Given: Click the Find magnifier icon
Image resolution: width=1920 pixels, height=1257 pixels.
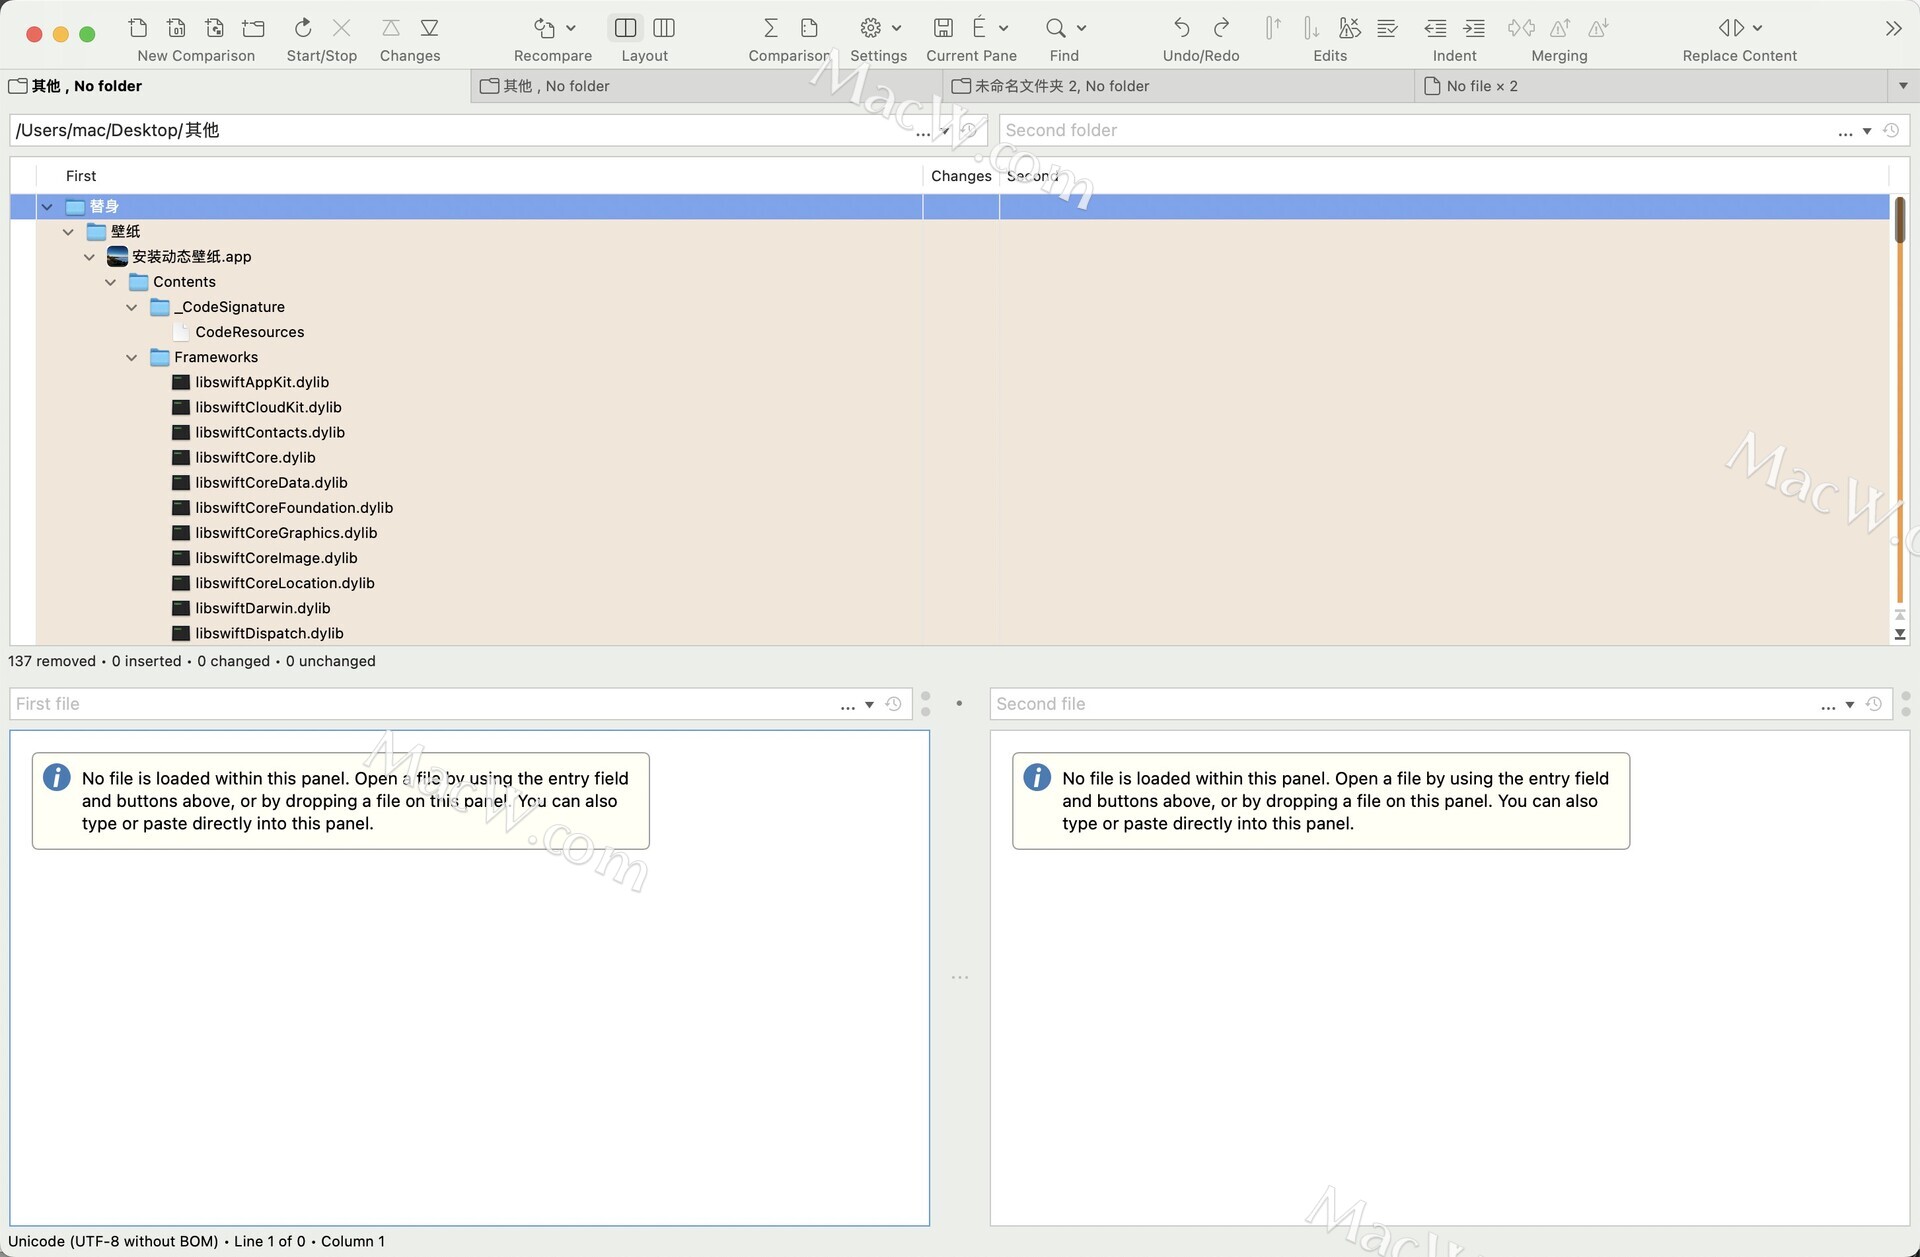Looking at the screenshot, I should (x=1055, y=28).
